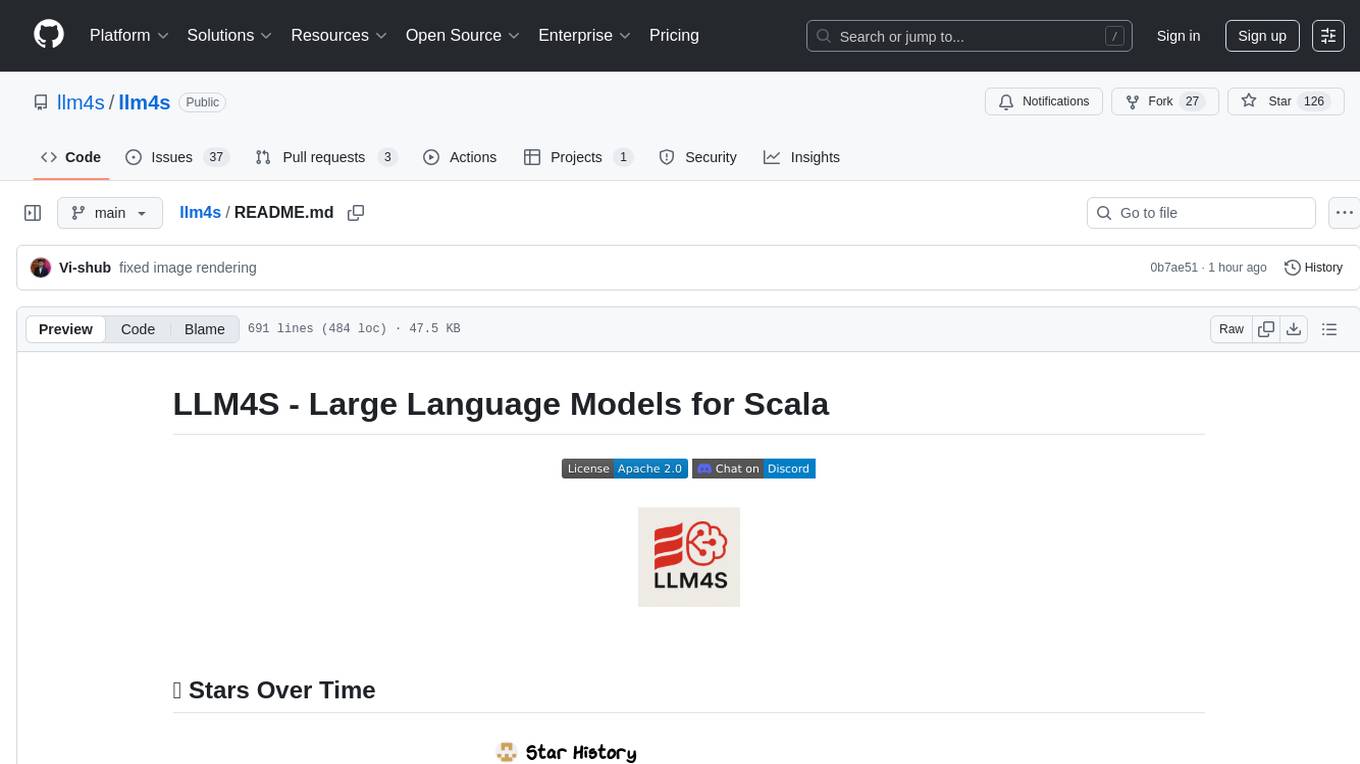This screenshot has height=764, width=1360.
Task: Download the raw file
Action: (x=1293, y=329)
